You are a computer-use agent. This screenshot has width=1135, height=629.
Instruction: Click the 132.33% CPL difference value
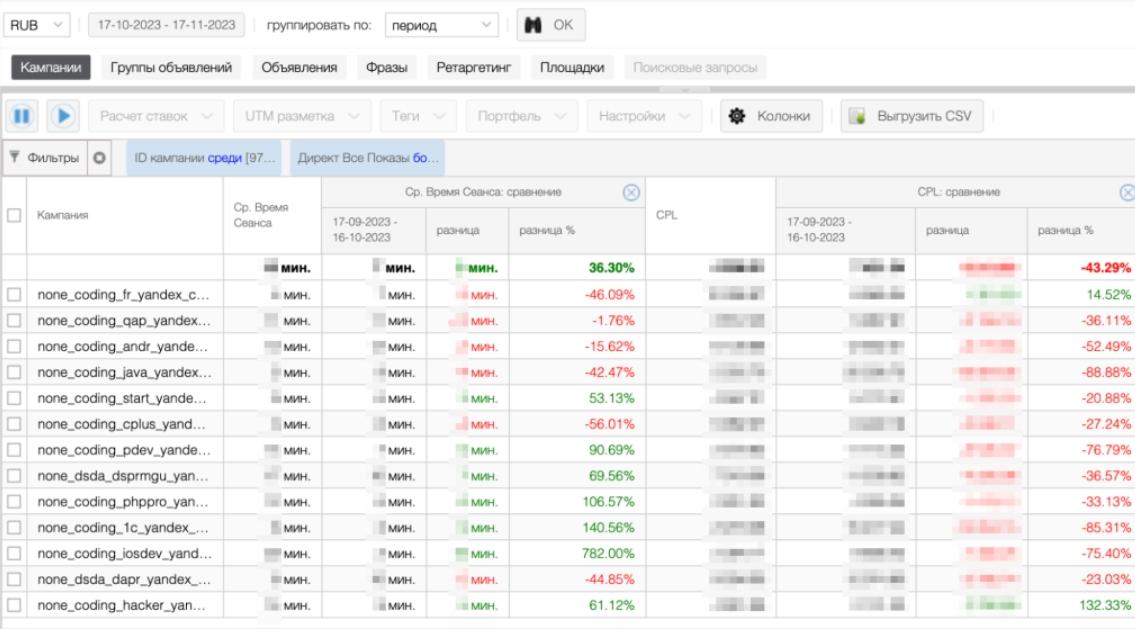pyautogui.click(x=1105, y=605)
